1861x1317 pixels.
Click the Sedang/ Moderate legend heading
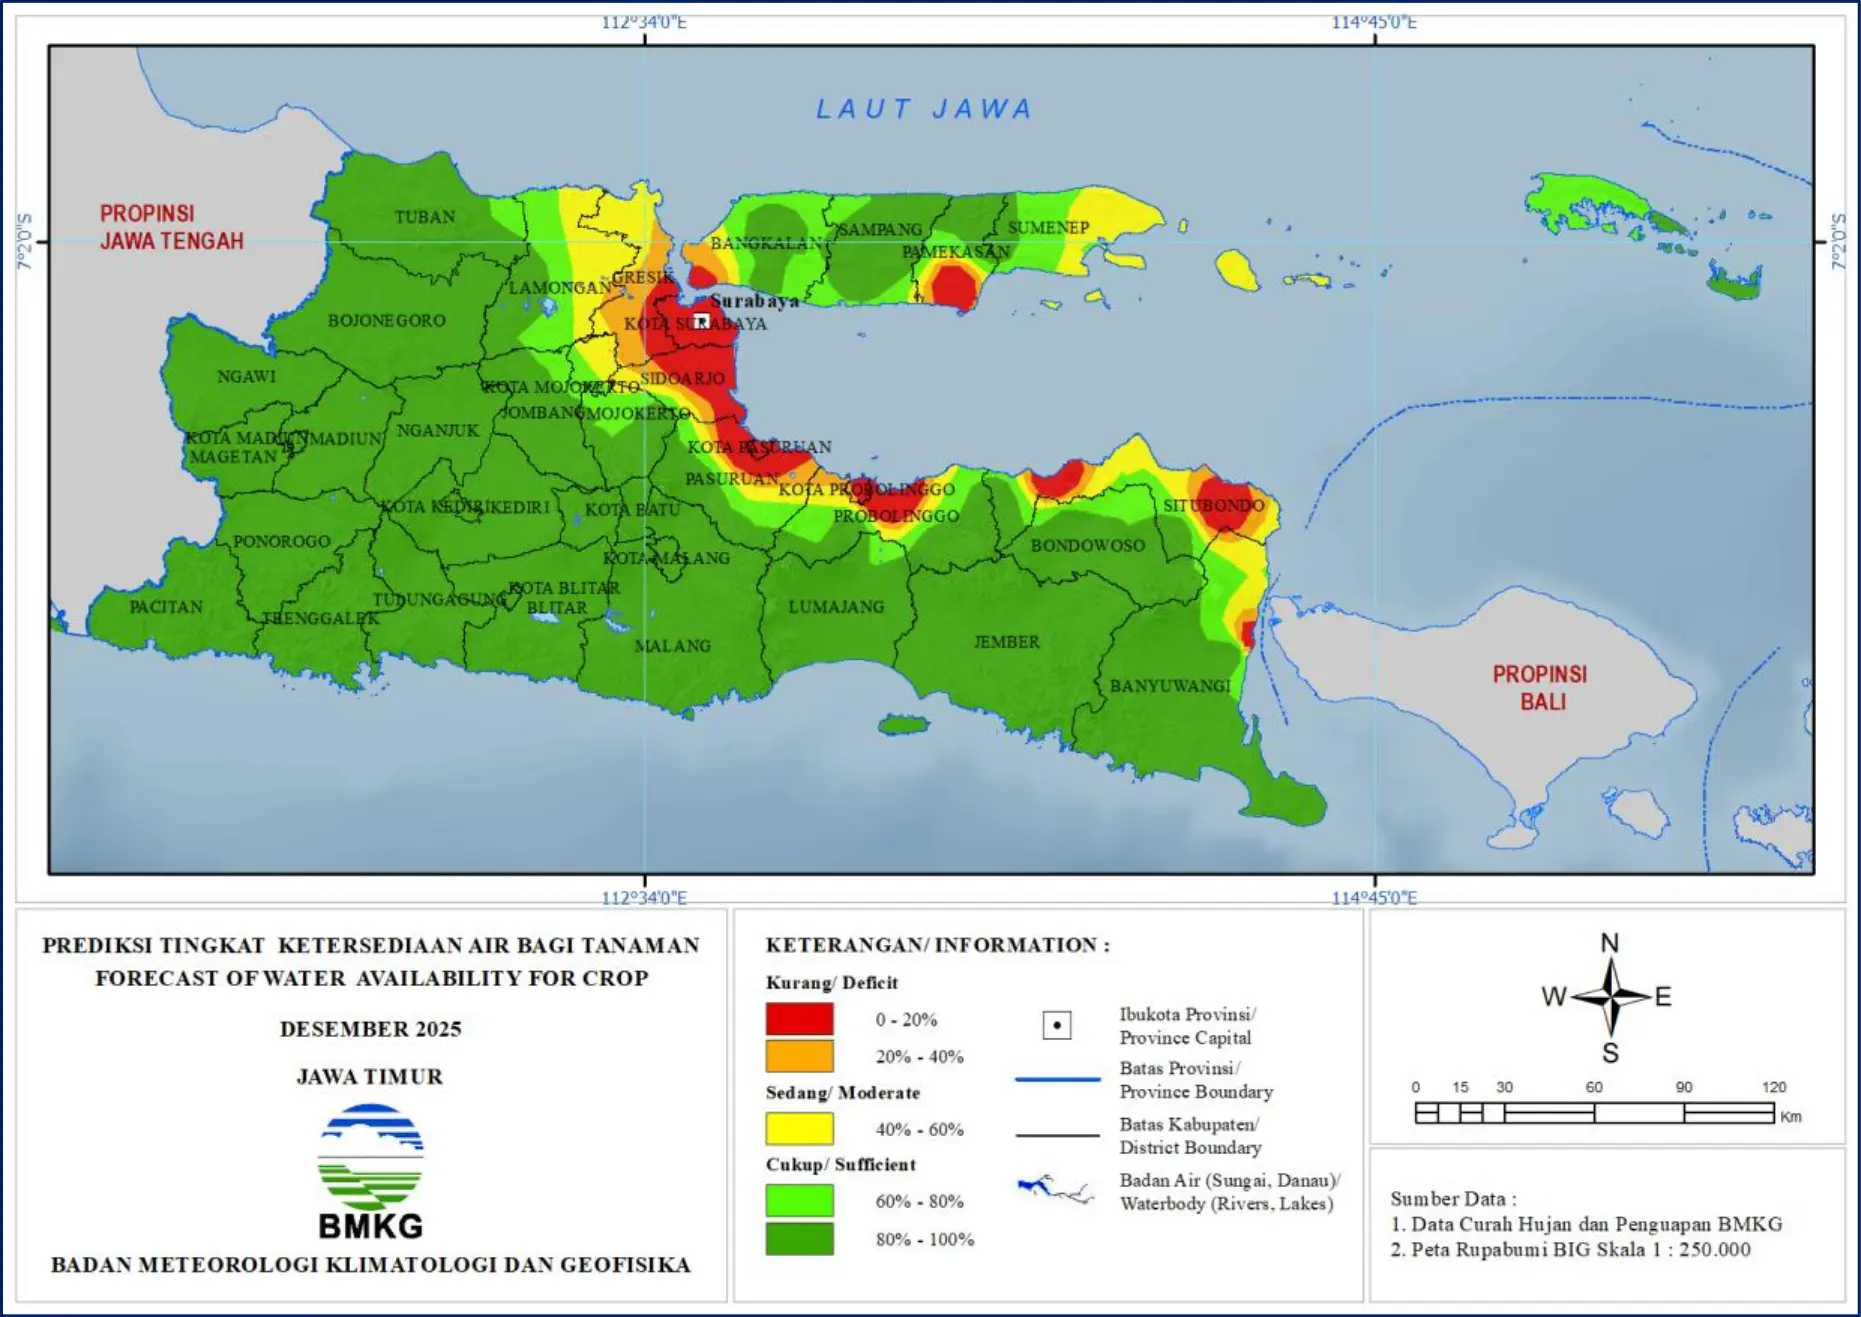[843, 1092]
